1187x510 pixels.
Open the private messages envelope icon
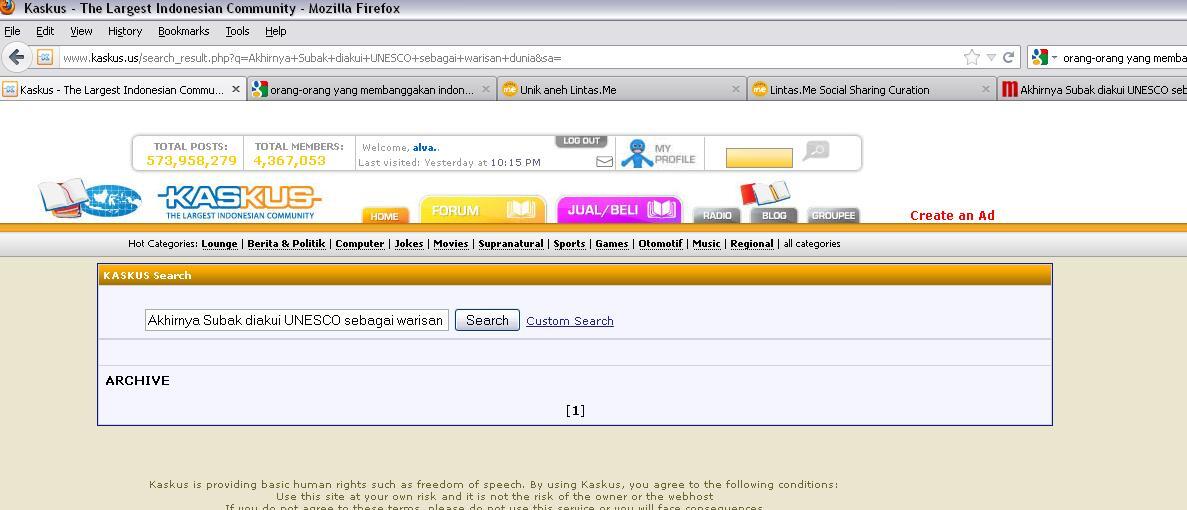[604, 161]
